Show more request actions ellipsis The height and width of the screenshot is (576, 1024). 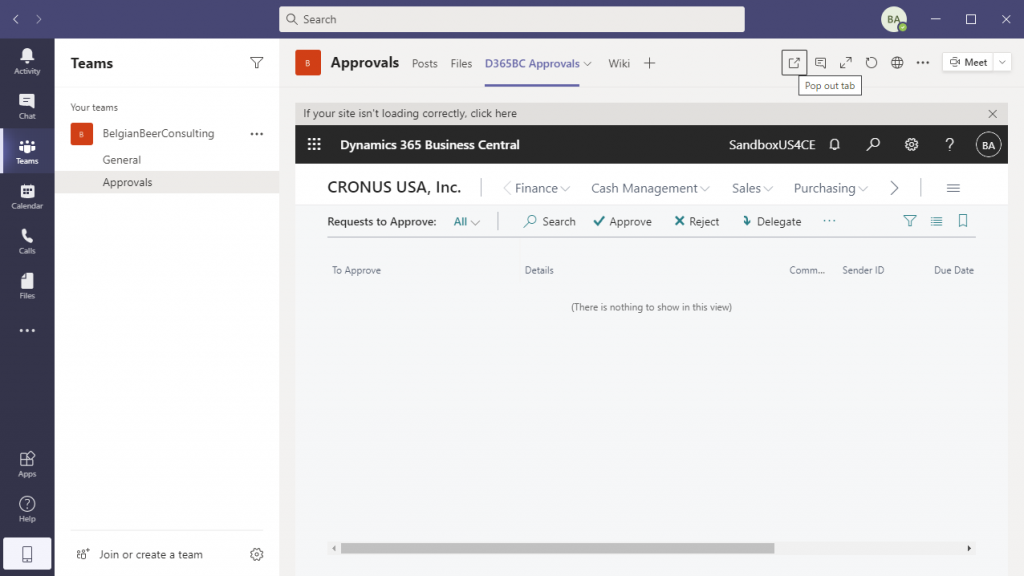pyautogui.click(x=829, y=221)
